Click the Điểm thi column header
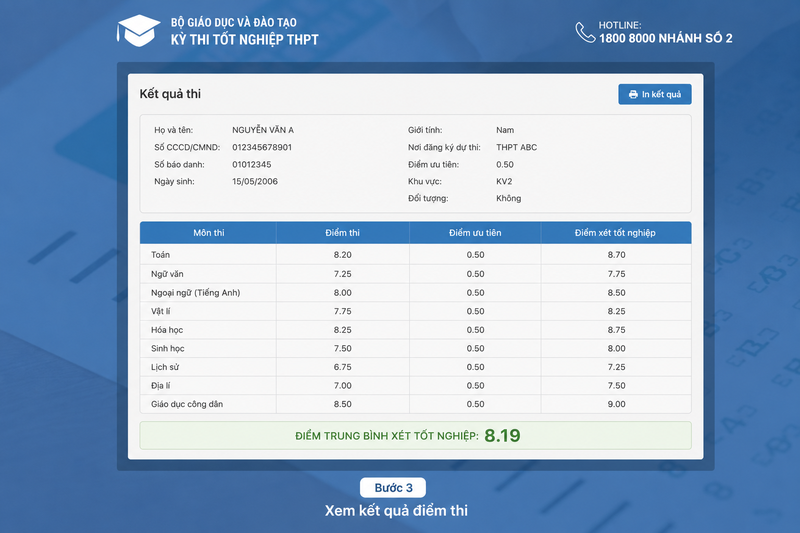The height and width of the screenshot is (533, 800). point(342,233)
